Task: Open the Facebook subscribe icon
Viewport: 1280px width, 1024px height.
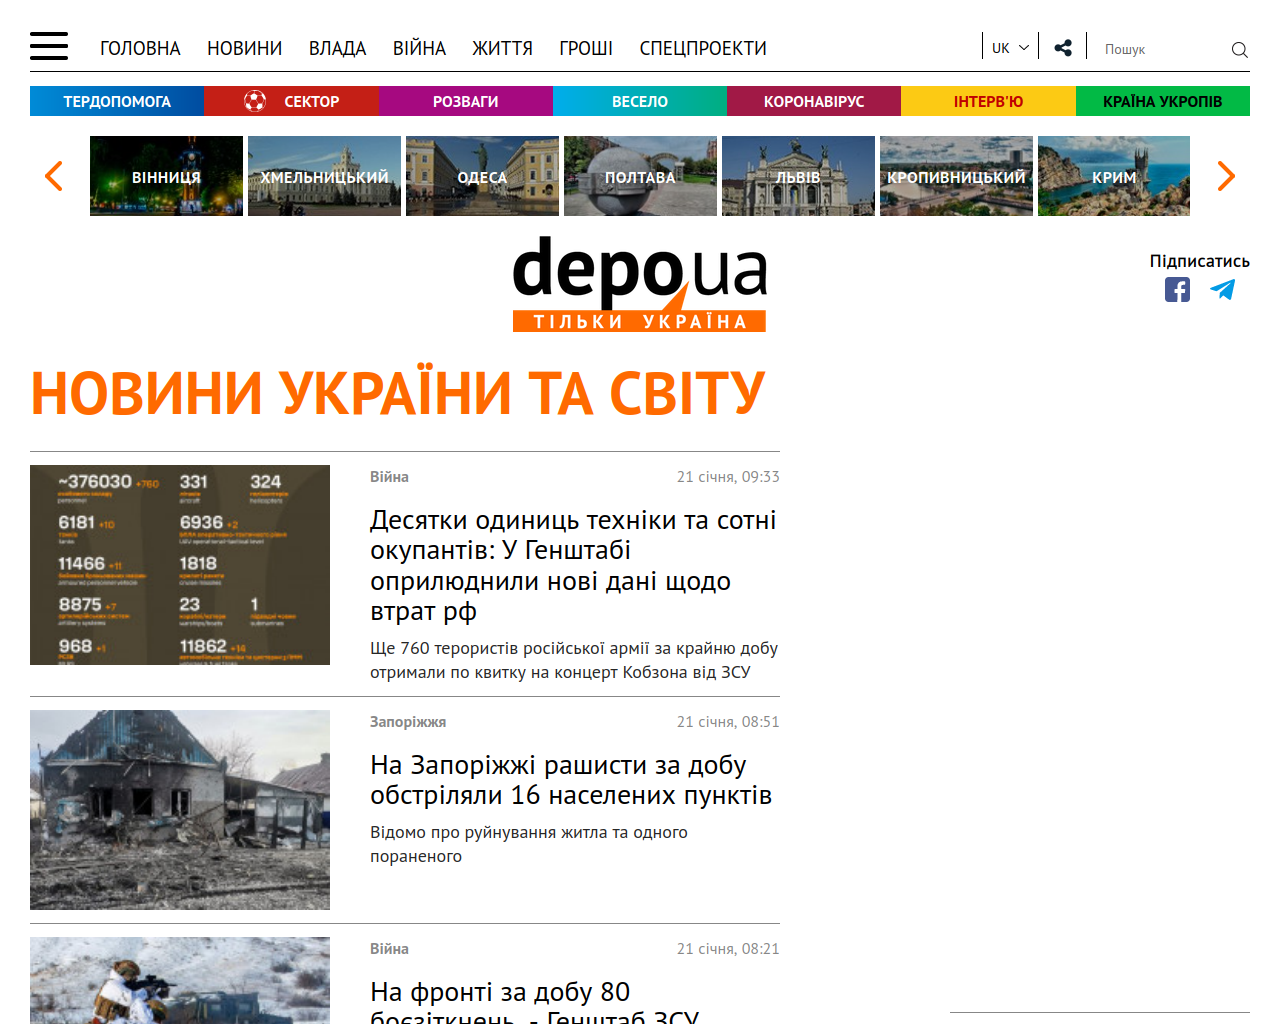Action: click(1177, 290)
